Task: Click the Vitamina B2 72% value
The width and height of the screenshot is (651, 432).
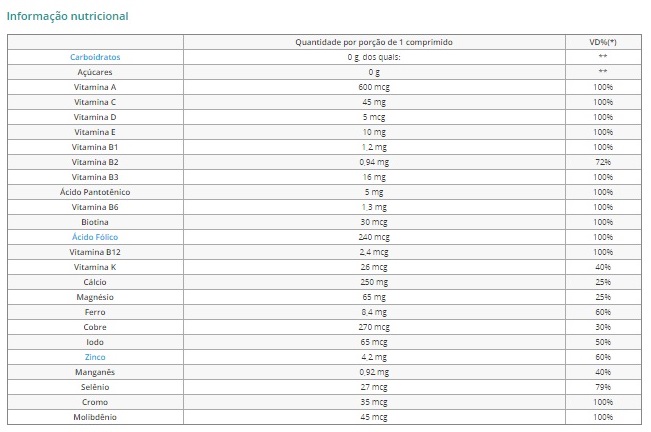Action: 603,162
